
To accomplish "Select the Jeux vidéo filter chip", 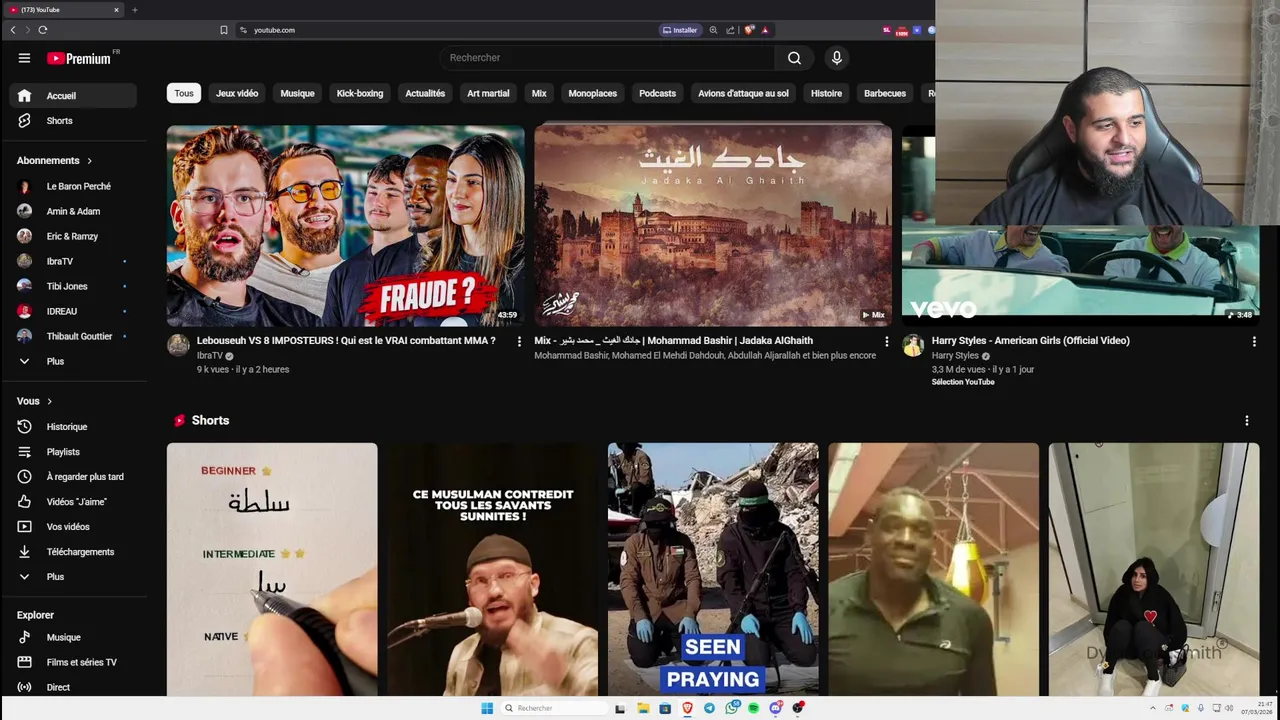I will click(237, 94).
